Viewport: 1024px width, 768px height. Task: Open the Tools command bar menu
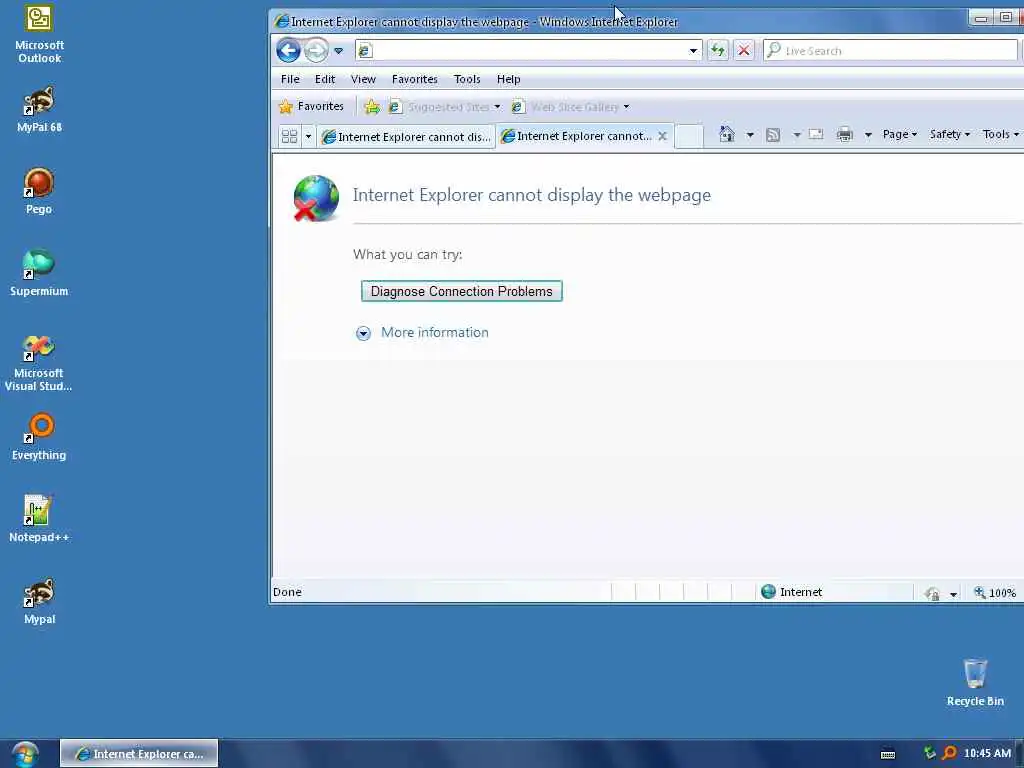click(x=1000, y=135)
